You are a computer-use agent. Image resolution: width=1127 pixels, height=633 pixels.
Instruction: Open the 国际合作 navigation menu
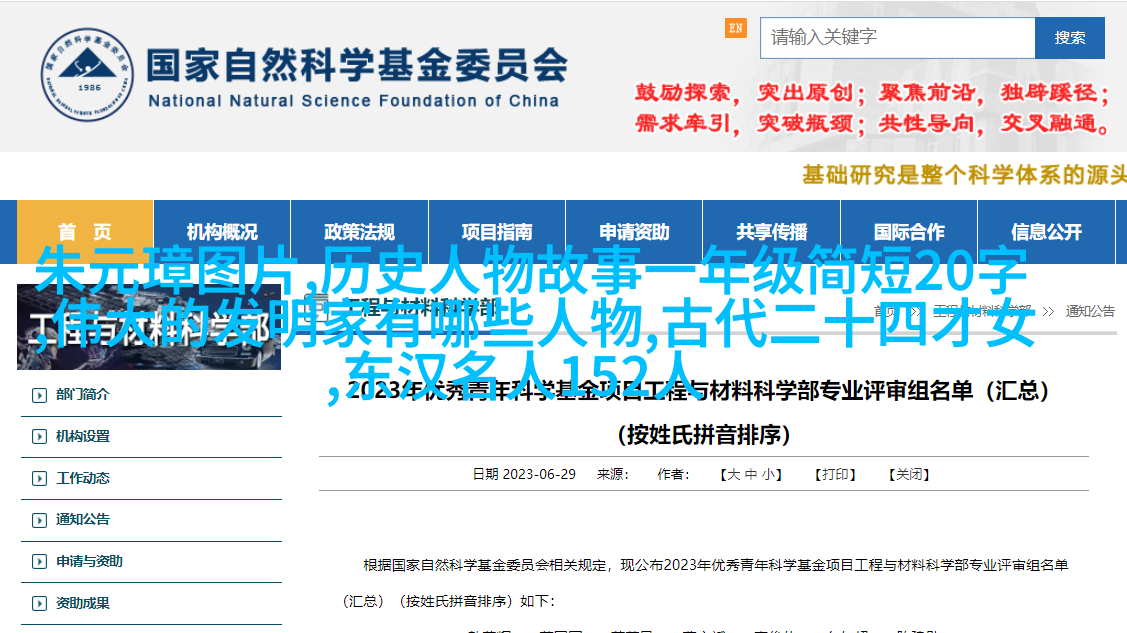(909, 231)
